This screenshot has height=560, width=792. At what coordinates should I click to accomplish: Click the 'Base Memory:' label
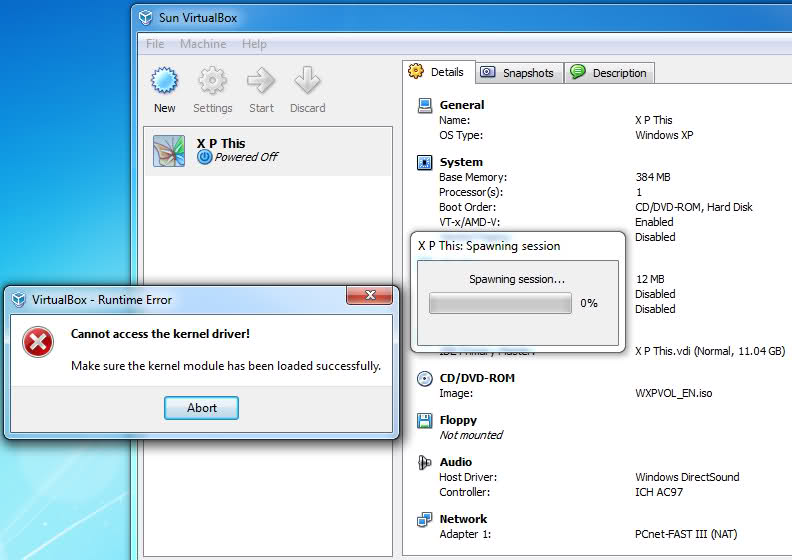473,177
